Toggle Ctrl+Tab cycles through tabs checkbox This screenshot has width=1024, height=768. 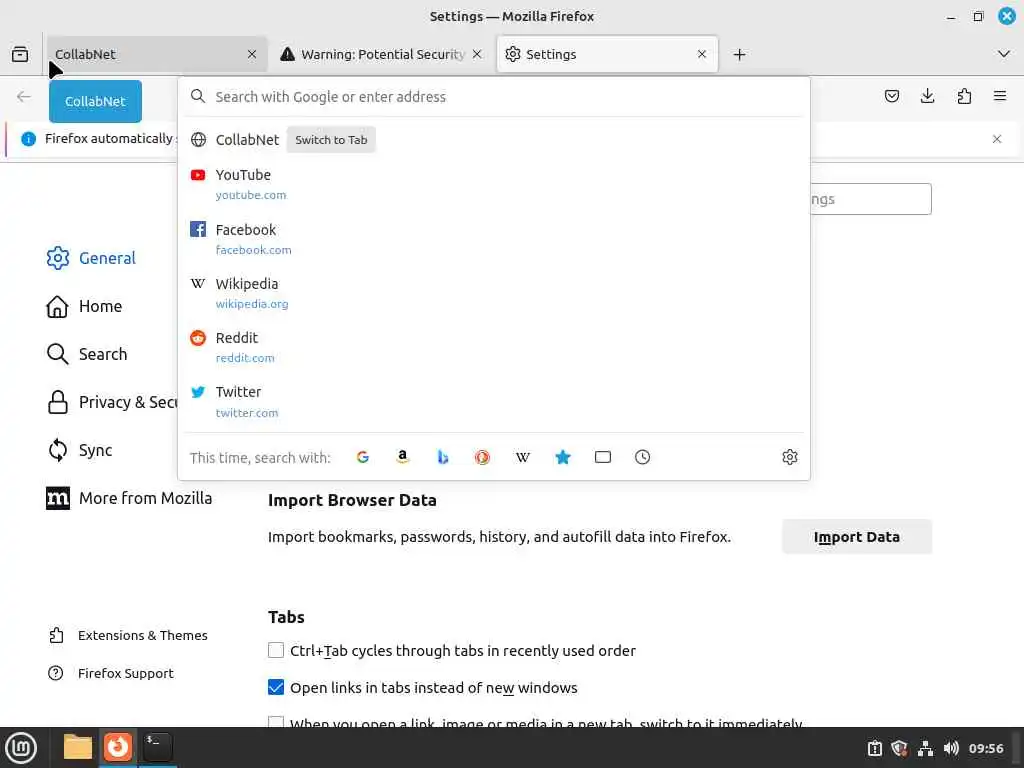pyautogui.click(x=276, y=650)
